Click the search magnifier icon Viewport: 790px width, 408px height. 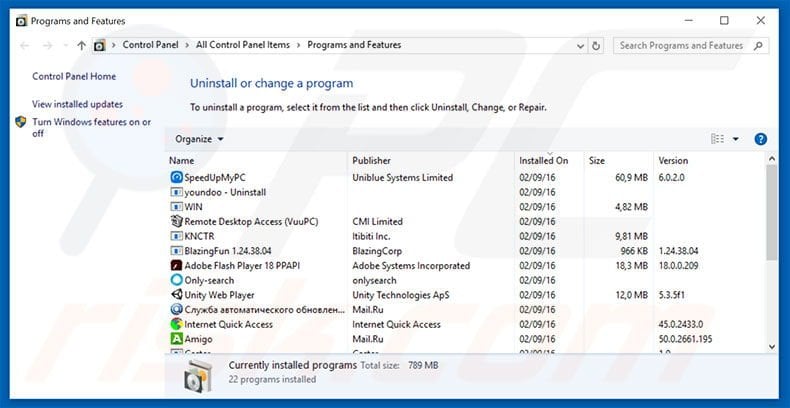[x=758, y=46]
